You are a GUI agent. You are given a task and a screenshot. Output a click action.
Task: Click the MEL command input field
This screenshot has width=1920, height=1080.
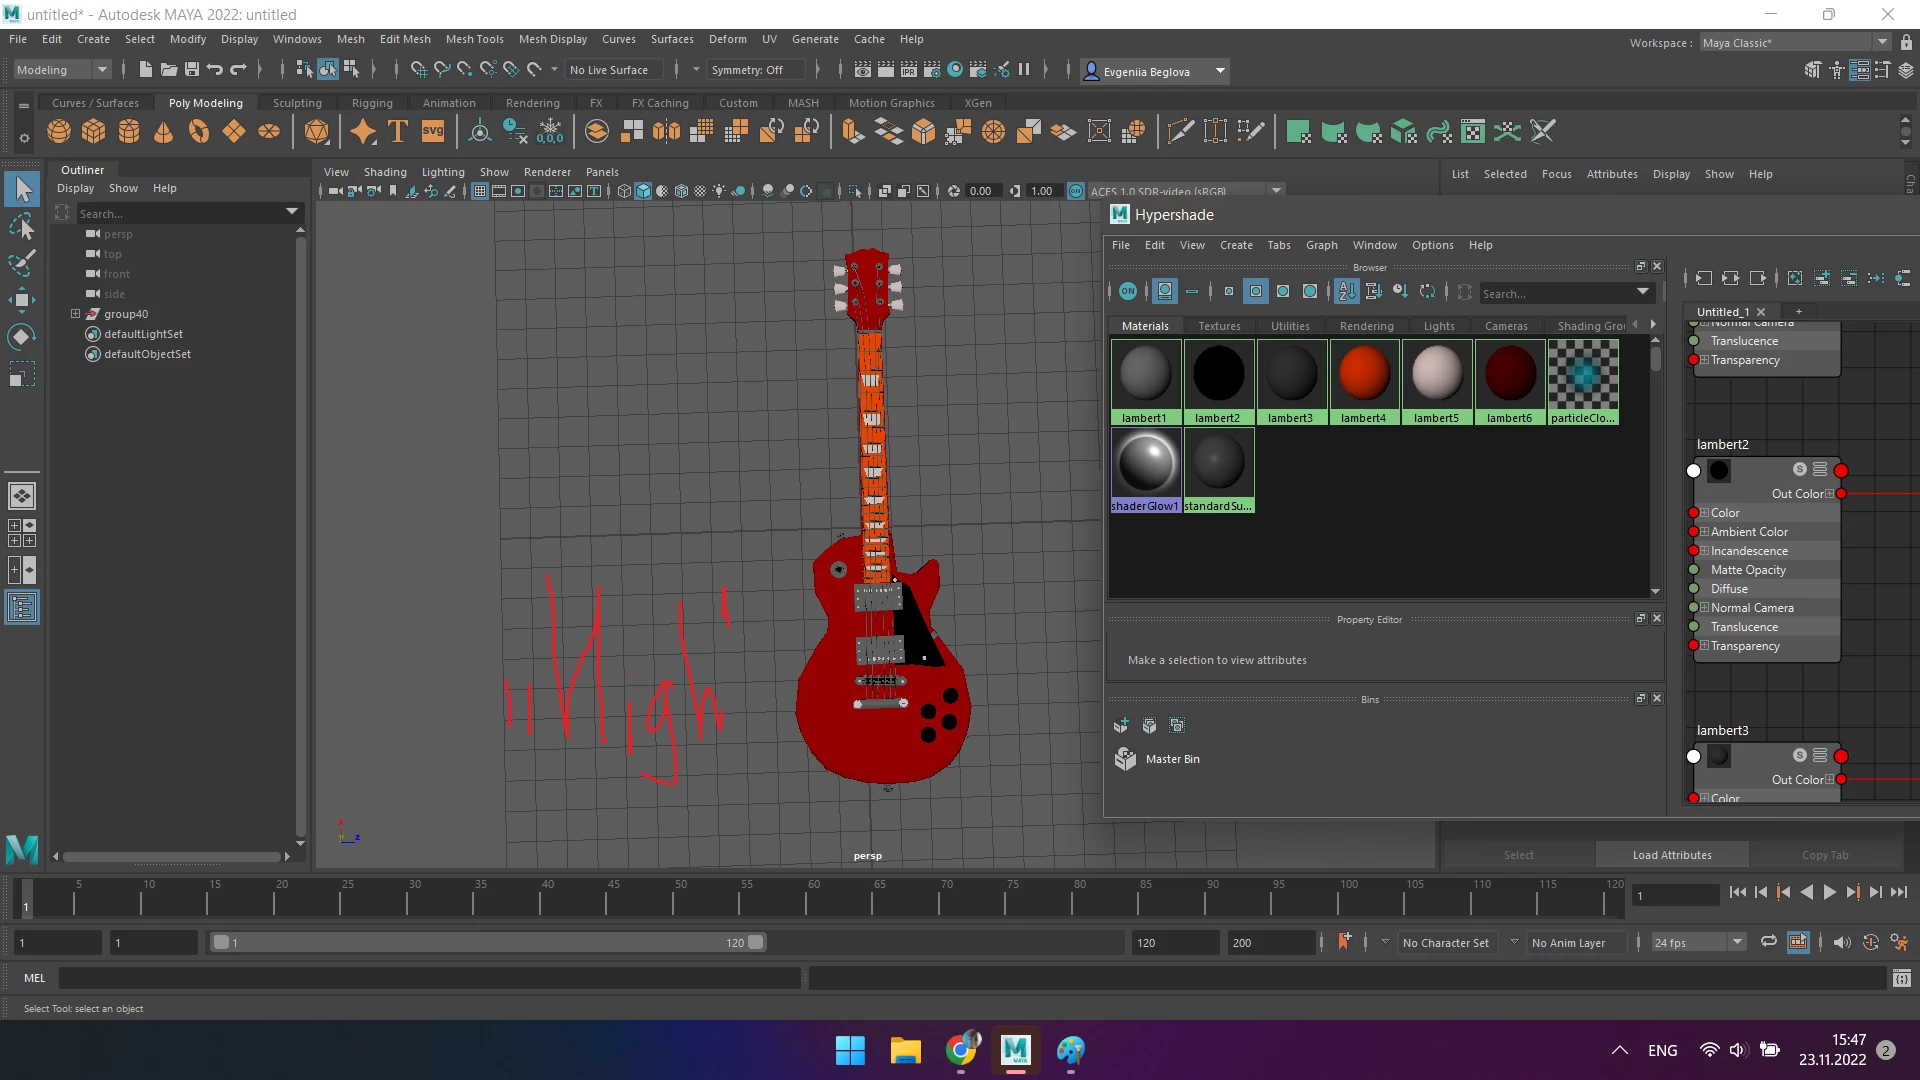click(x=430, y=978)
